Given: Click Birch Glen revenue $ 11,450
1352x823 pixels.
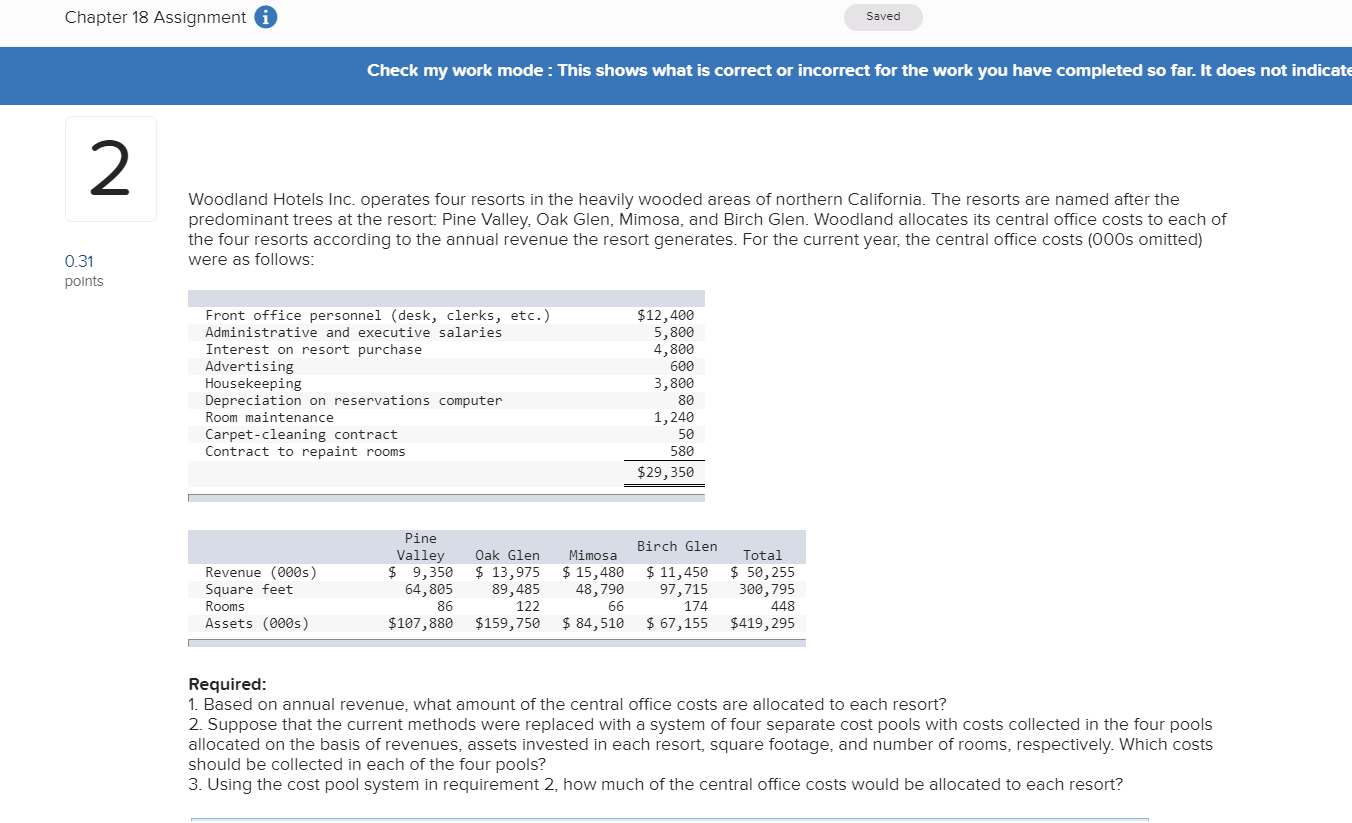Looking at the screenshot, I should [x=677, y=572].
